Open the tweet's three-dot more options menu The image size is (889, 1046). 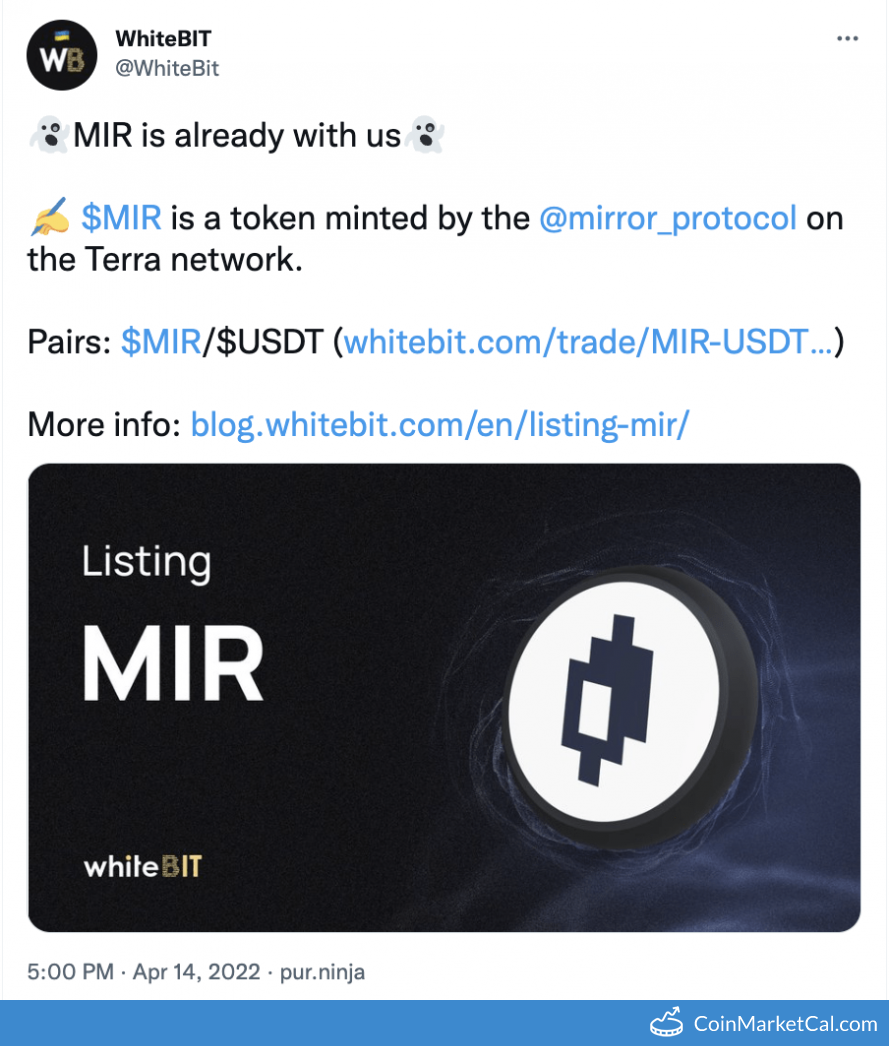[x=847, y=39]
